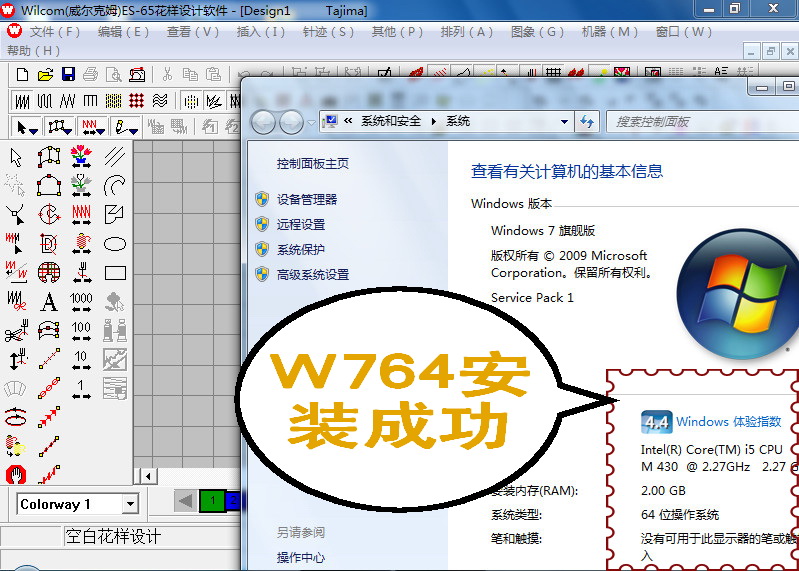
Task: Open address bar history dropdown in Control Panel
Action: click(x=564, y=122)
